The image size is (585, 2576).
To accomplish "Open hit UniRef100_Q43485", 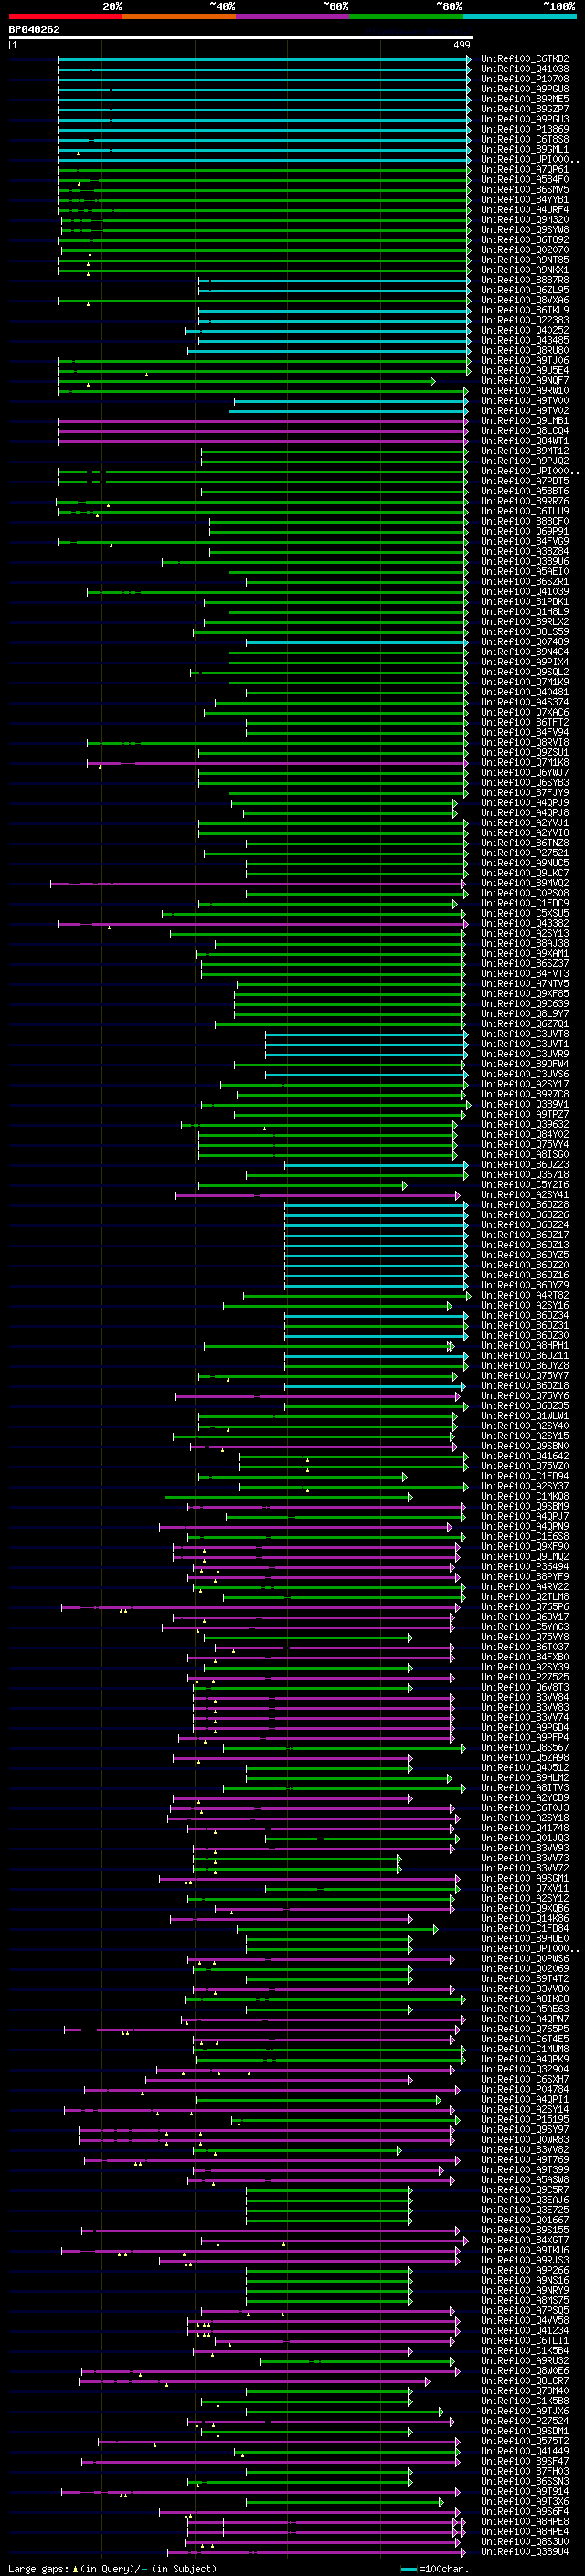I will coord(525,340).
